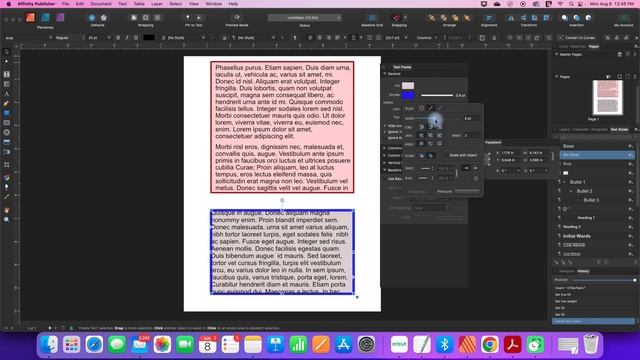The height and width of the screenshot is (360, 640).
Task: Click the white Fill color swatch
Action: [408, 86]
